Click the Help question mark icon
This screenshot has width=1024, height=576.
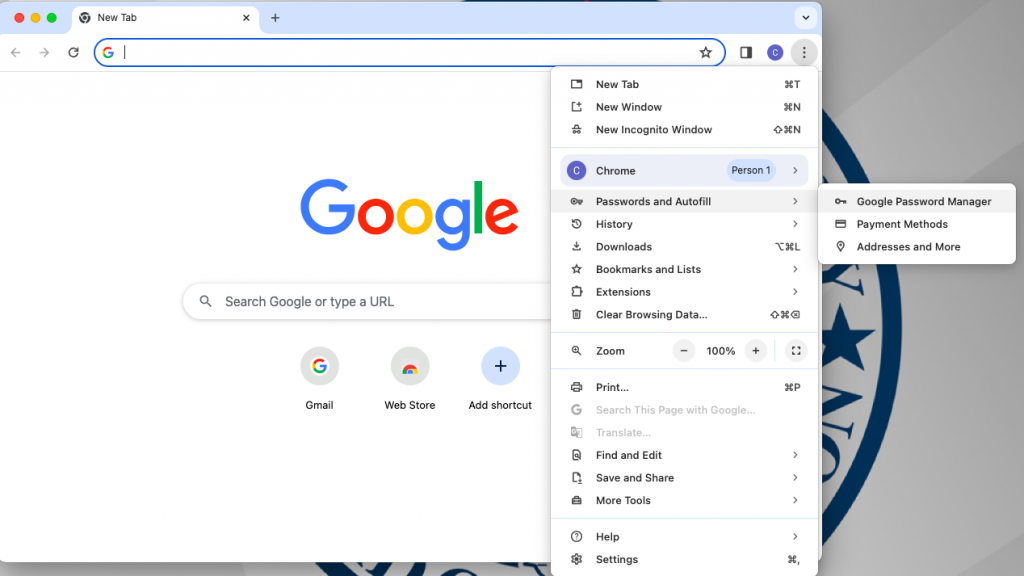(x=576, y=537)
